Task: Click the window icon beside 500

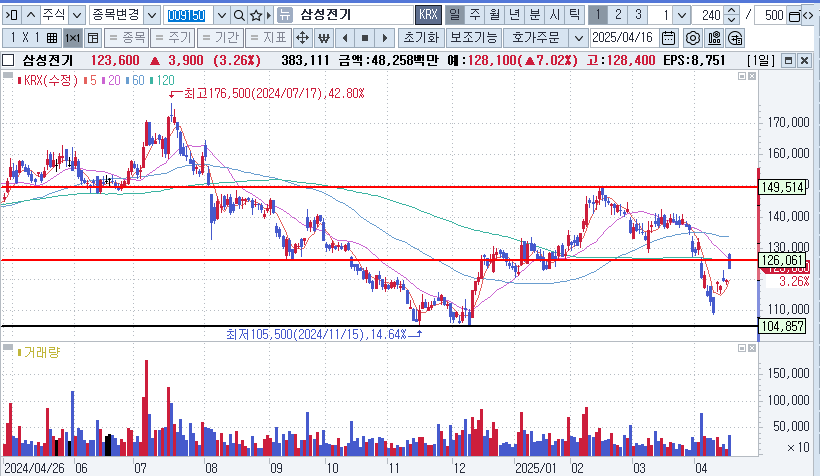Action: pos(794,16)
